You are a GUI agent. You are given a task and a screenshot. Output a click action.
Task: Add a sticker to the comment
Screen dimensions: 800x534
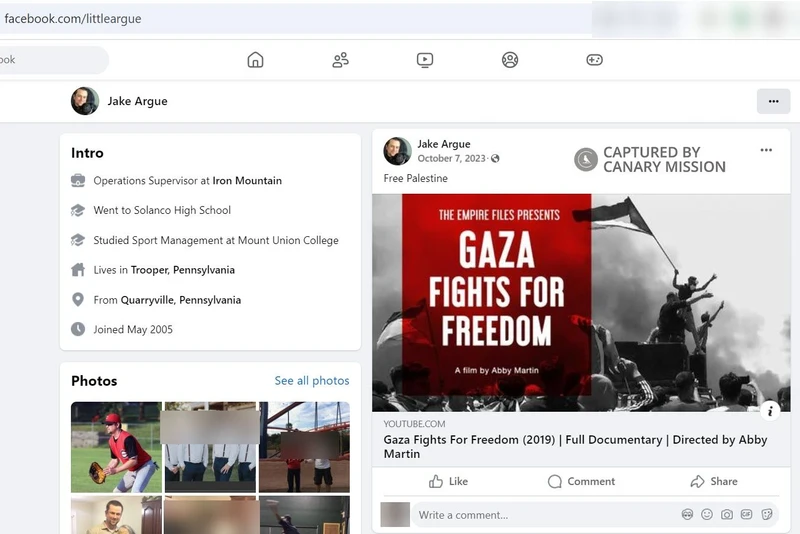tap(767, 514)
